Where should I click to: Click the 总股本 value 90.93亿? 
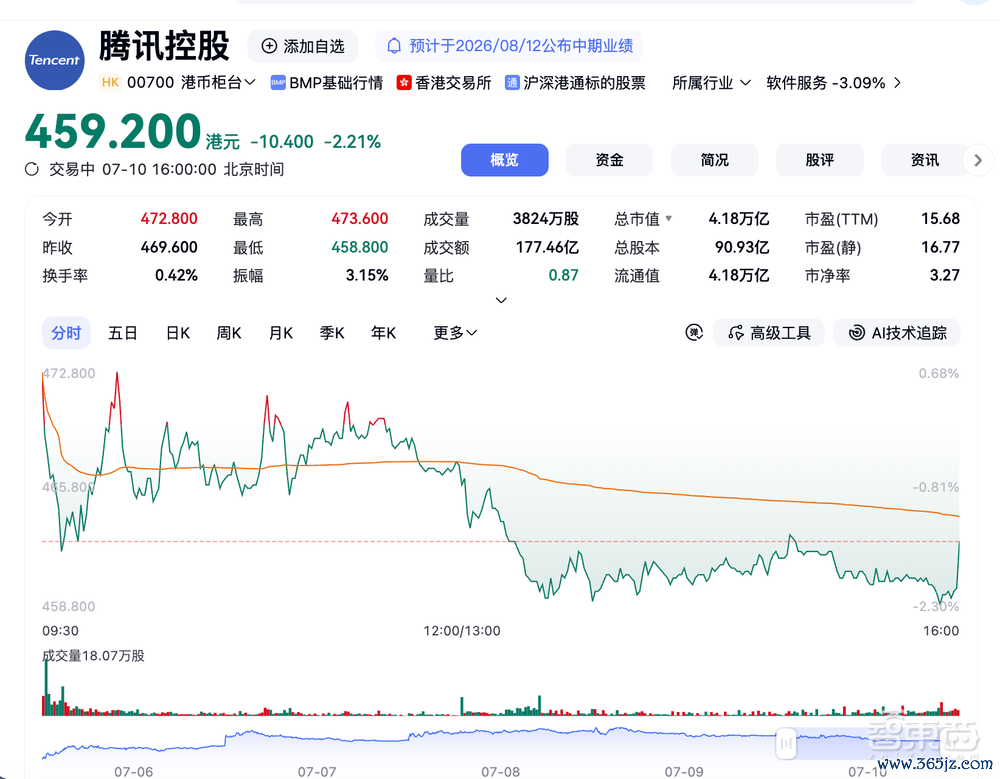742,247
